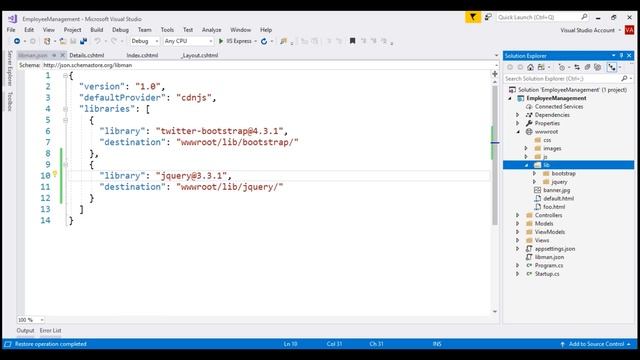Click the lightbulb quick actions icon on line 10
Screen dimensions: 640x360
click(55, 175)
